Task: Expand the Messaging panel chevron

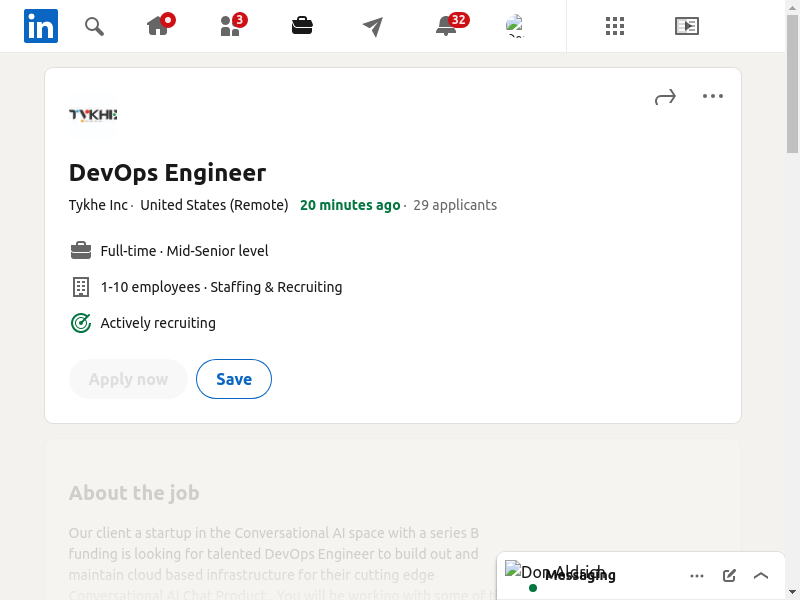Action: [x=761, y=575]
